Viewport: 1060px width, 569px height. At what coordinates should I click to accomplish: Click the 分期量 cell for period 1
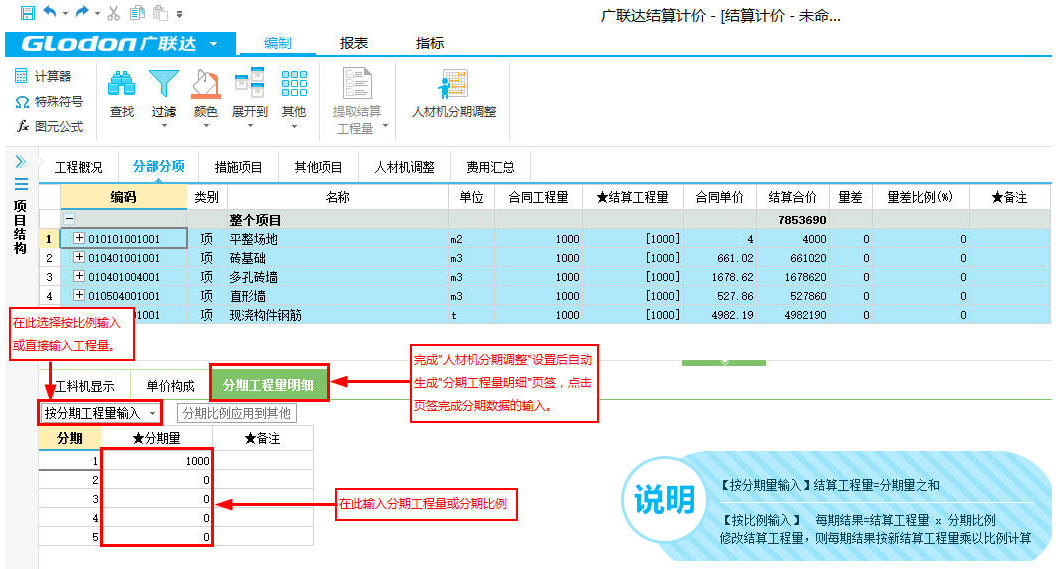point(157,461)
